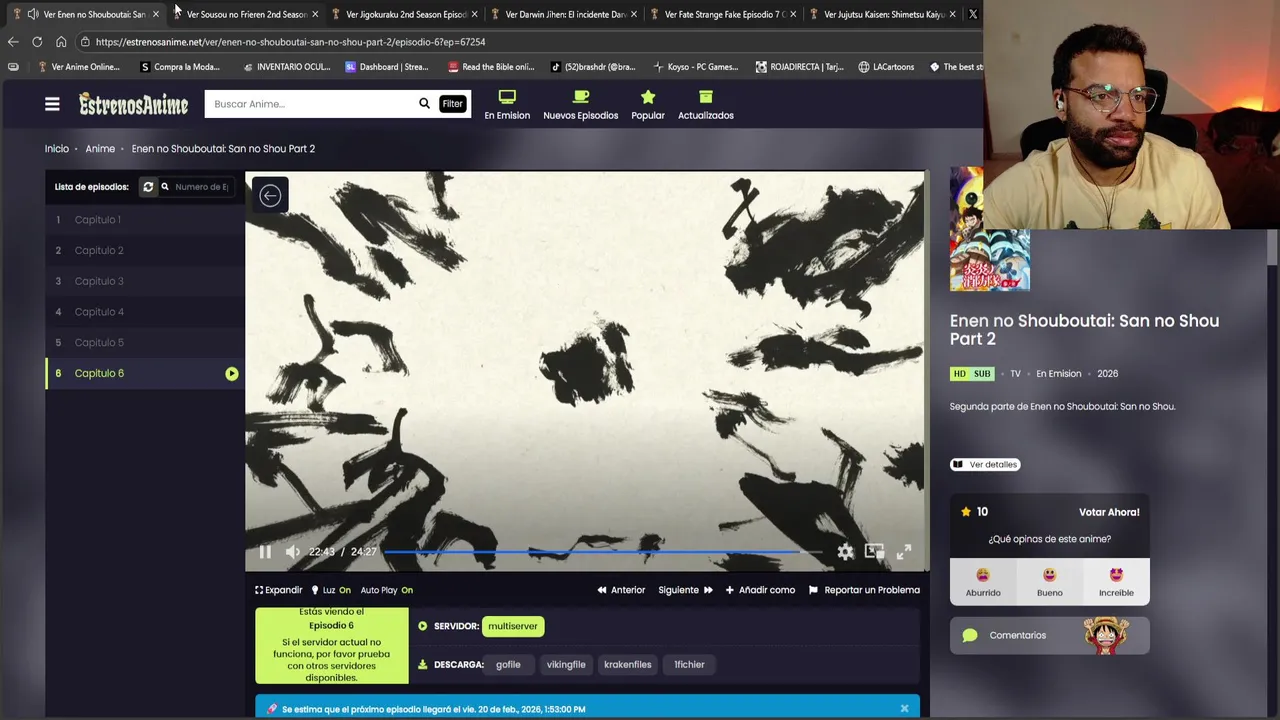Click Reportar un Problema
The height and width of the screenshot is (720, 1280).
864,590
